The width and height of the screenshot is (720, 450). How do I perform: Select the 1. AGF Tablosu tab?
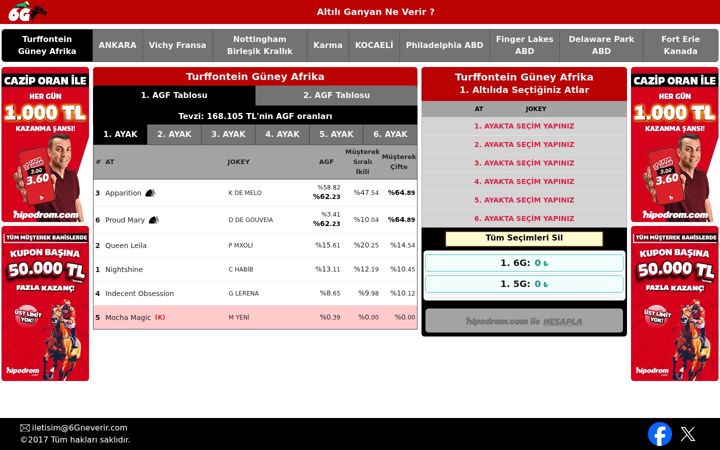tap(174, 95)
